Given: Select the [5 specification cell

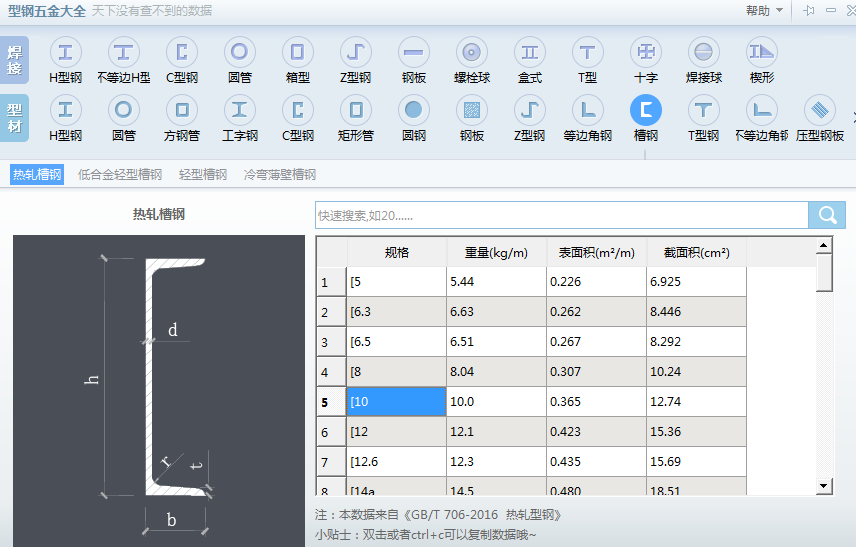Looking at the screenshot, I should click(396, 282).
